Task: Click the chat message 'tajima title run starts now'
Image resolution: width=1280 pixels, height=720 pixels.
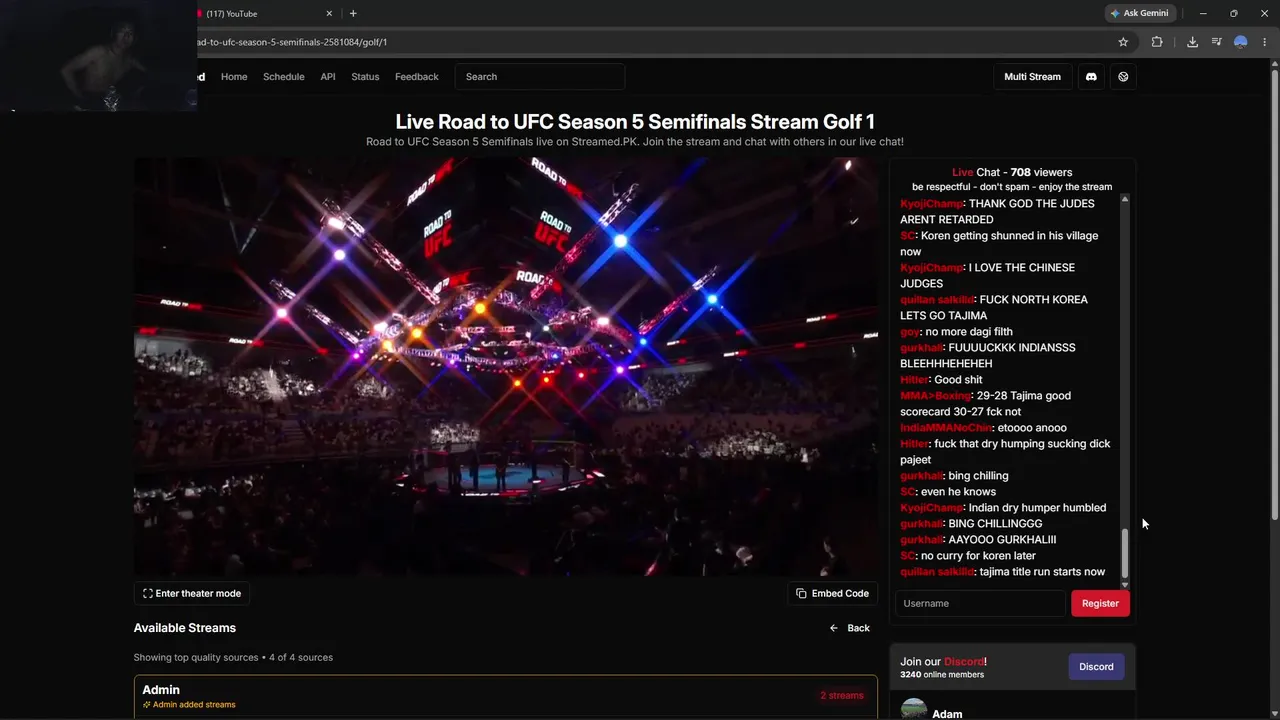Action: (1042, 572)
